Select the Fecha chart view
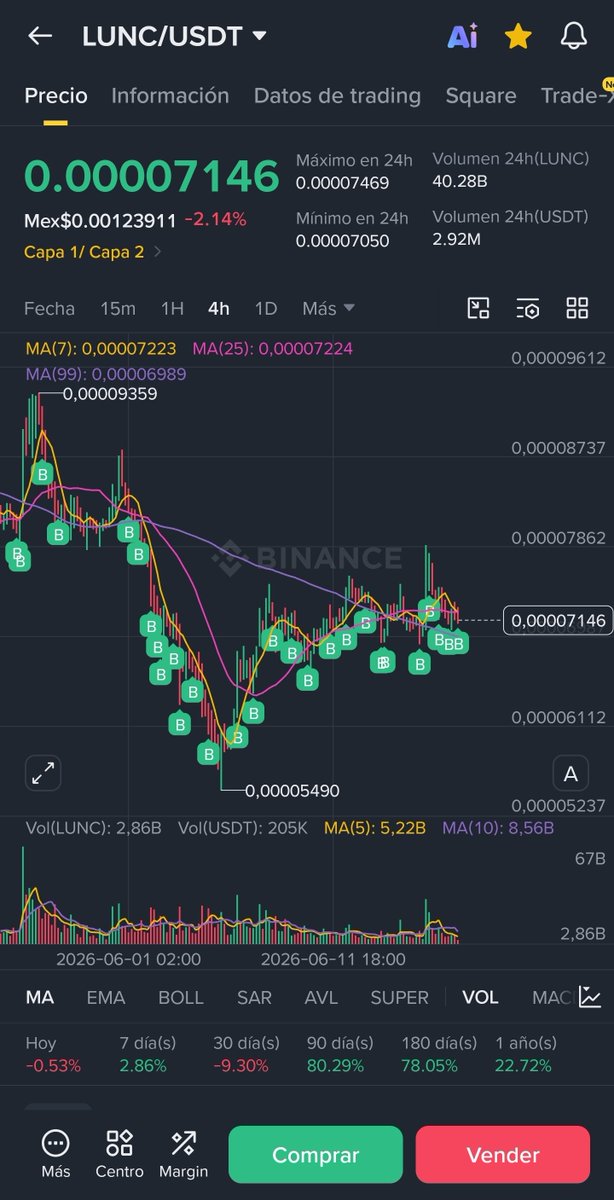The height and width of the screenshot is (1200, 614). coord(50,308)
